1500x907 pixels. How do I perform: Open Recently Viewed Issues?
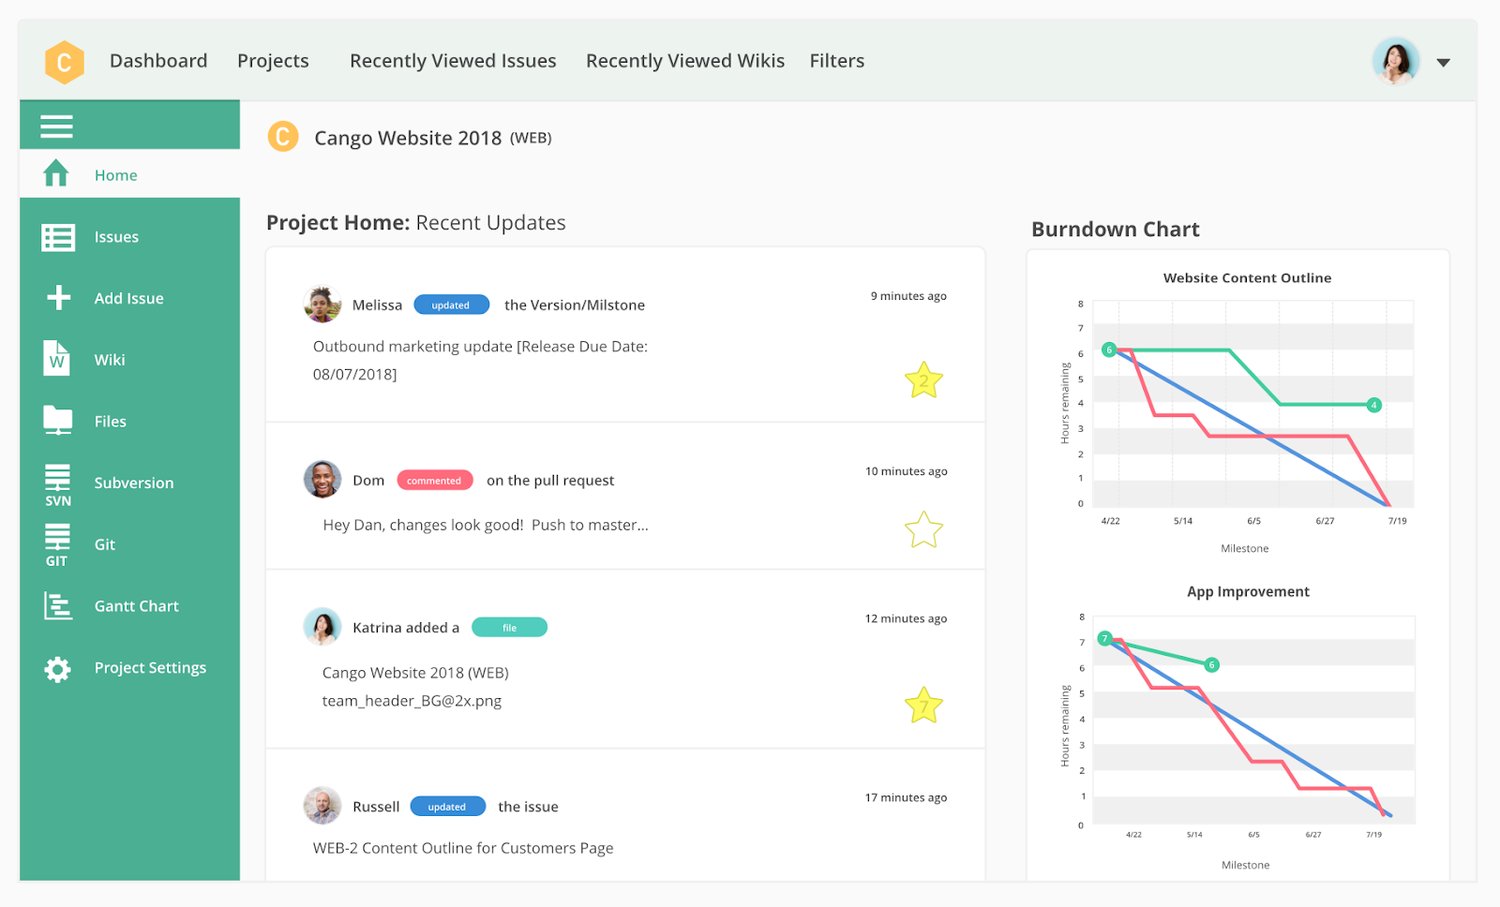click(452, 61)
